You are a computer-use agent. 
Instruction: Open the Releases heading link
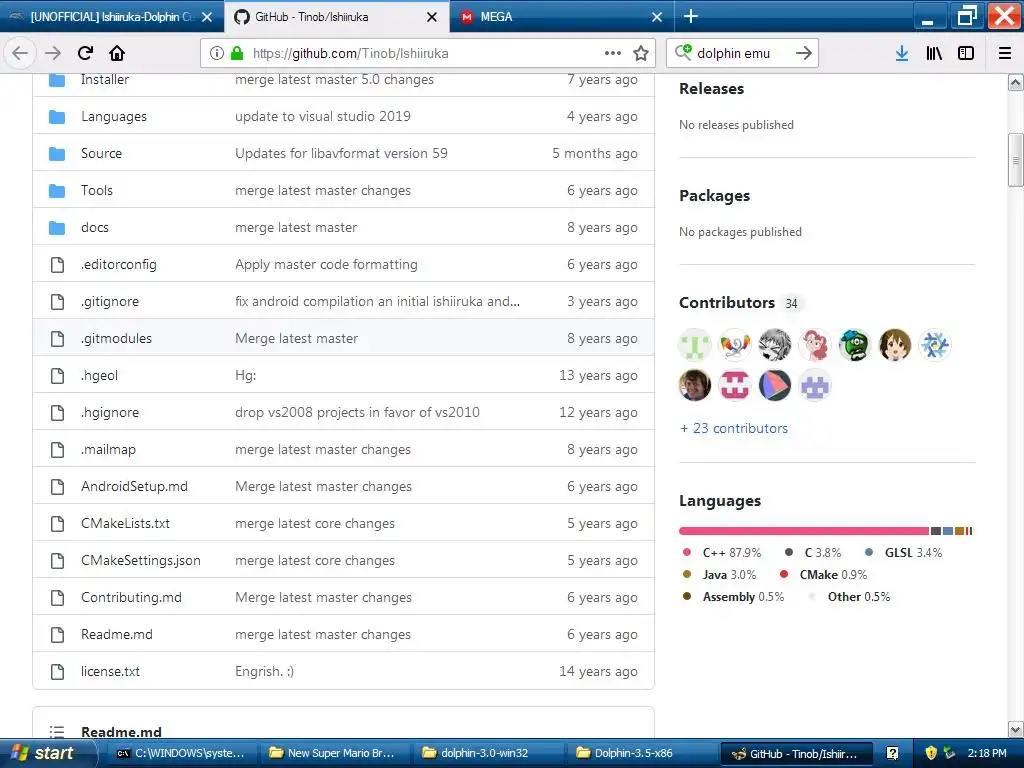click(711, 89)
